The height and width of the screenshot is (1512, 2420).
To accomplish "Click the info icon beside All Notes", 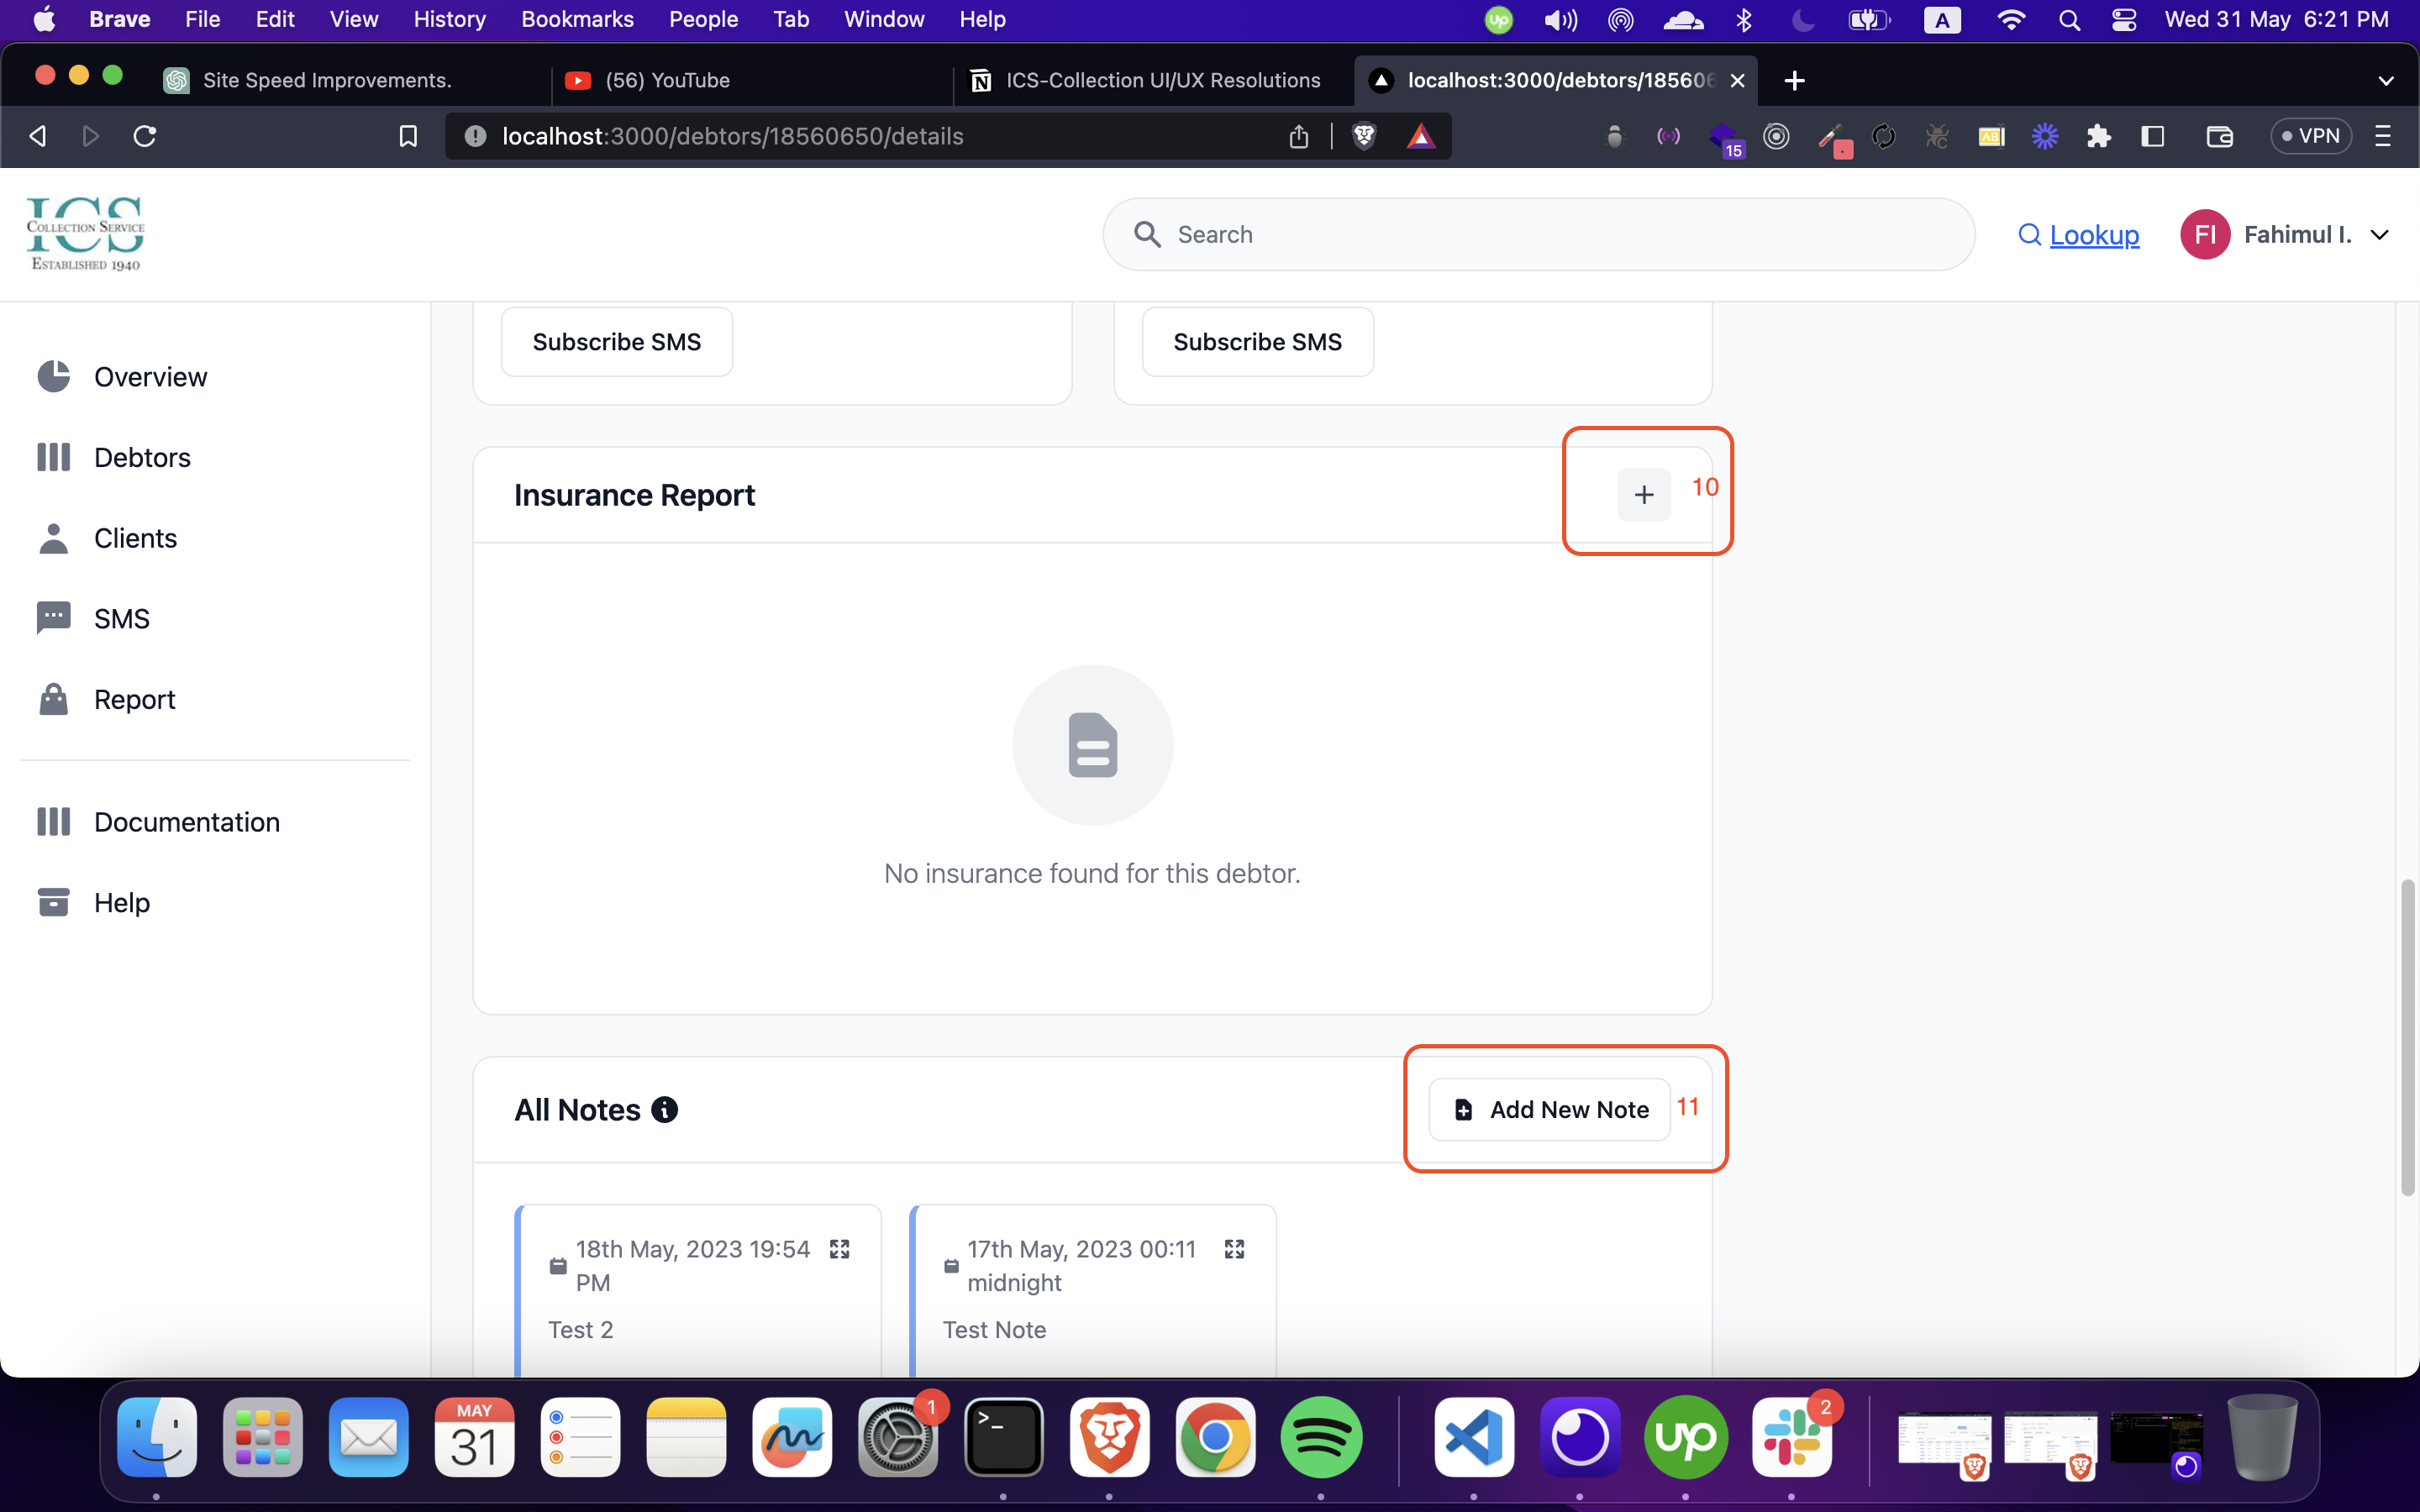I will (664, 1109).
